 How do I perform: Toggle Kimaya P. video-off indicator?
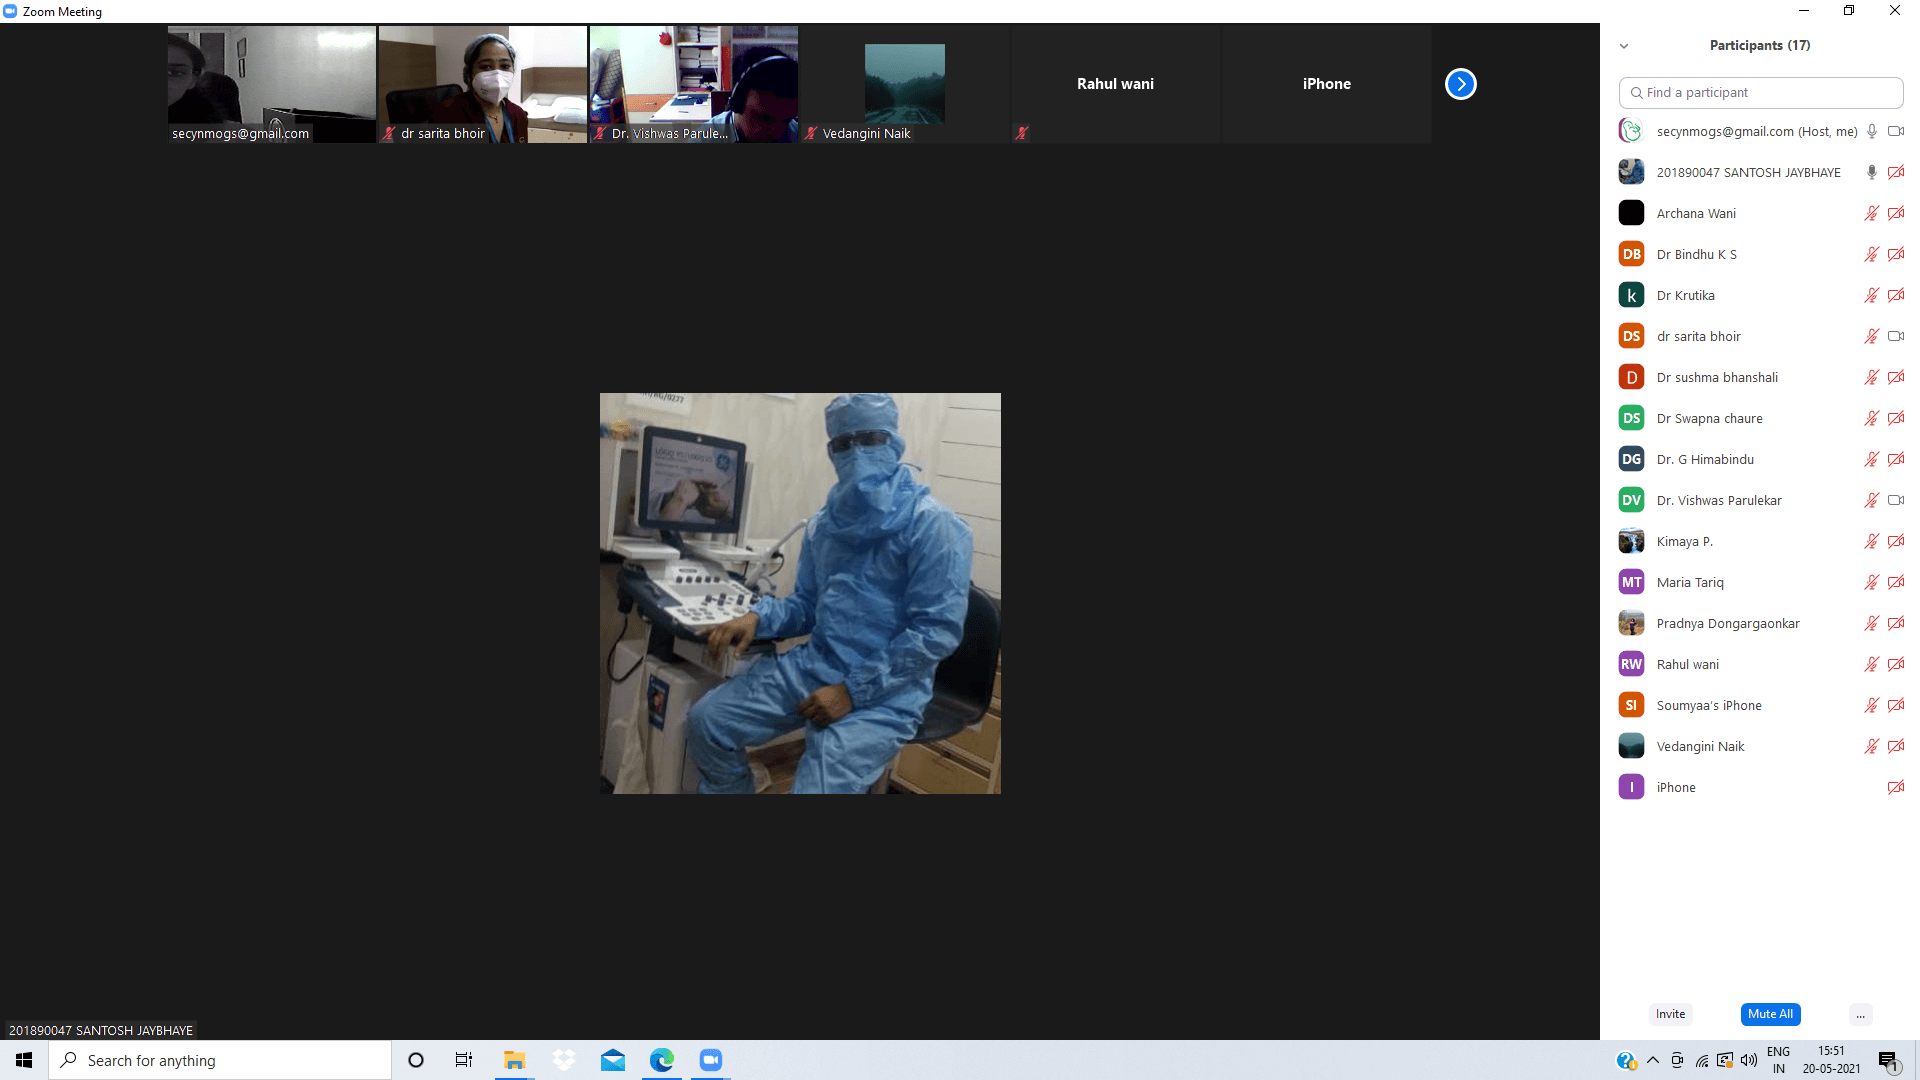[x=1895, y=541]
